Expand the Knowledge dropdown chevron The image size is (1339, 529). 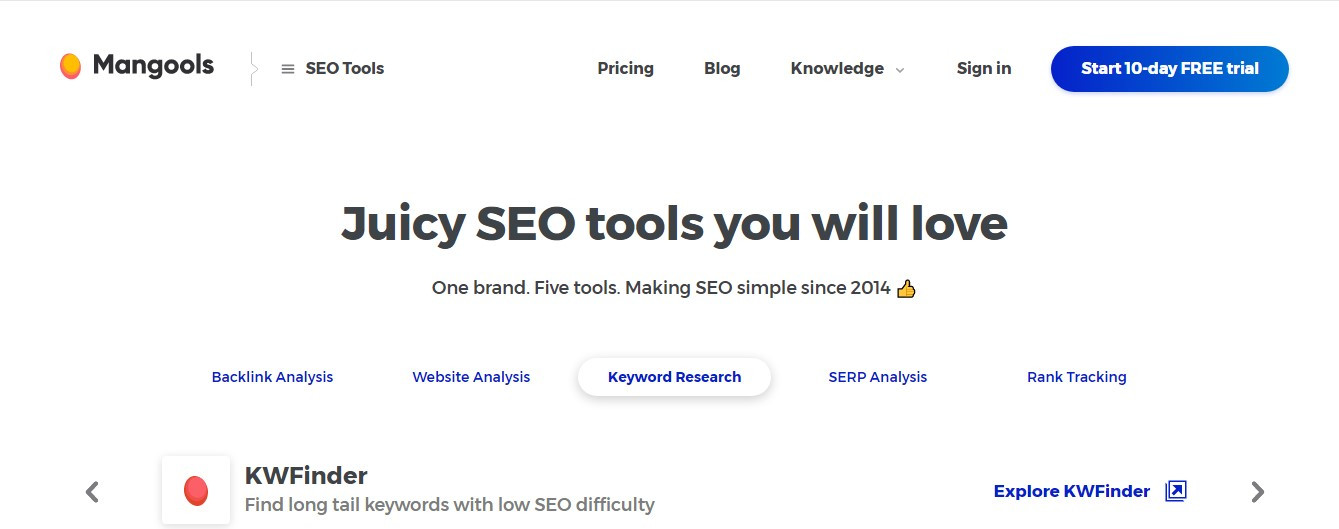click(900, 70)
